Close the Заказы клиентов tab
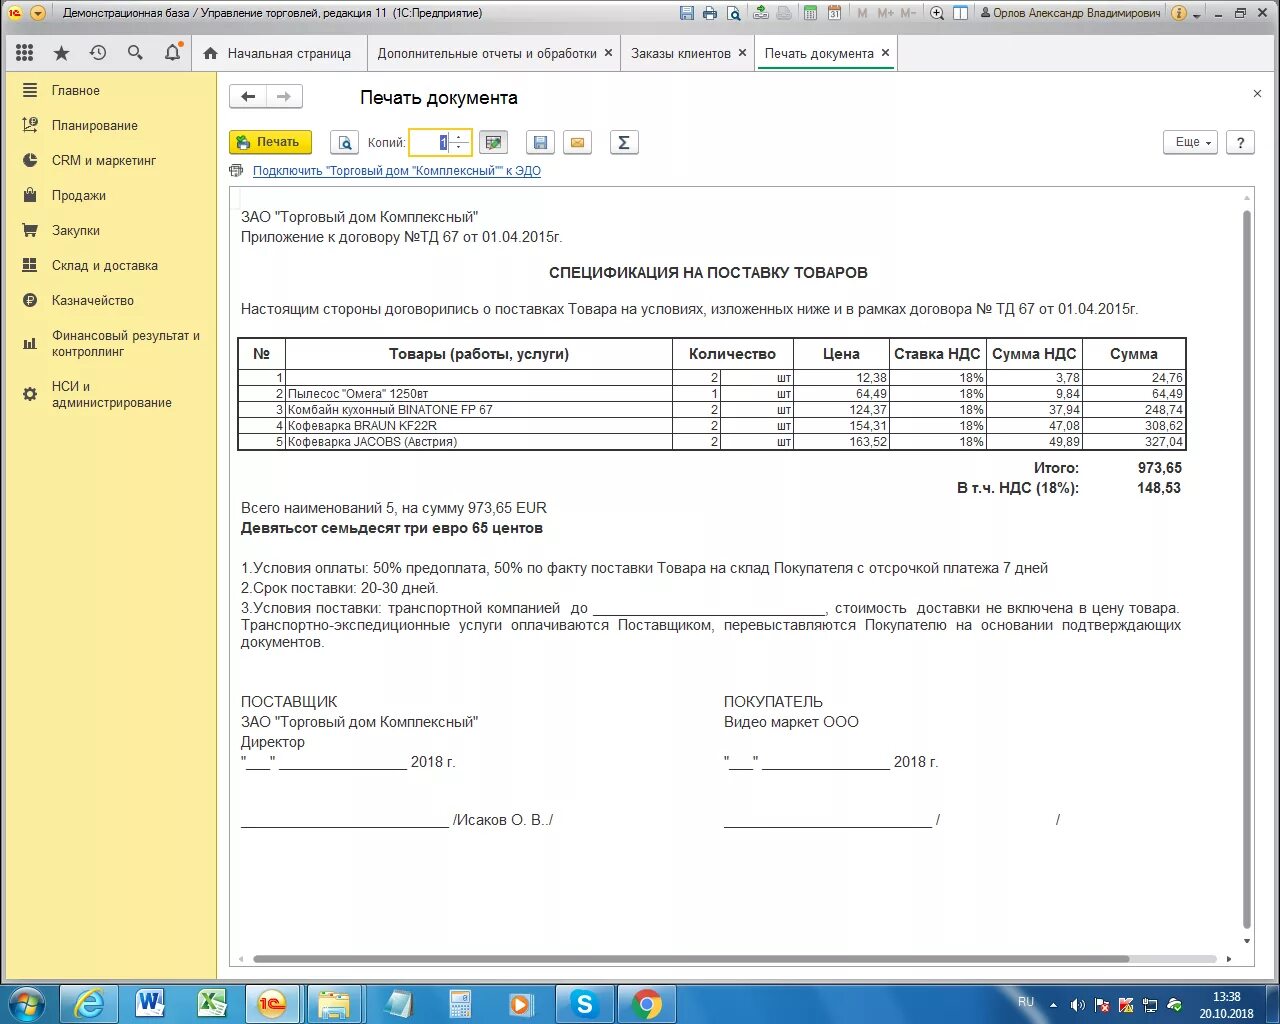Viewport: 1280px width, 1024px height. tap(742, 53)
